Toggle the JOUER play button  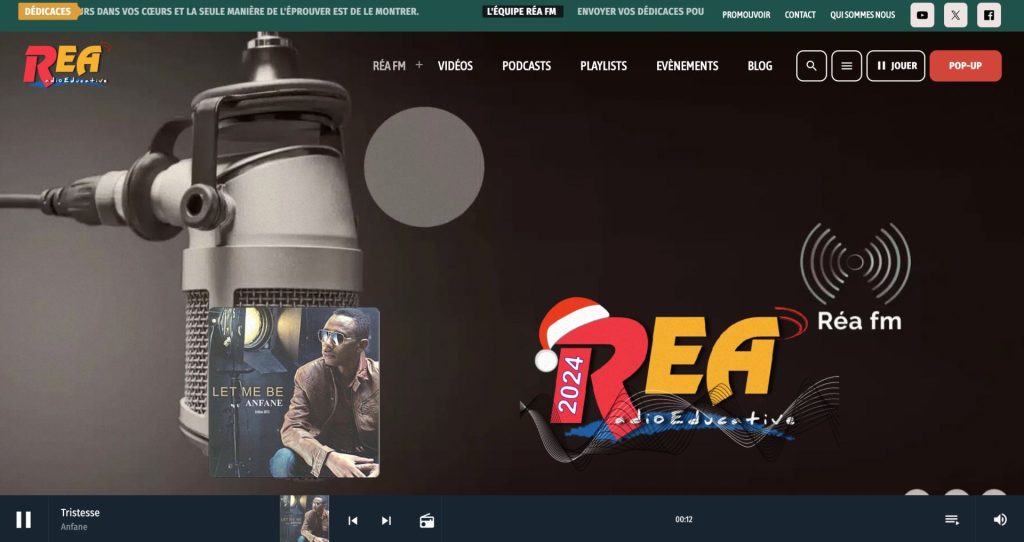[x=895, y=66]
